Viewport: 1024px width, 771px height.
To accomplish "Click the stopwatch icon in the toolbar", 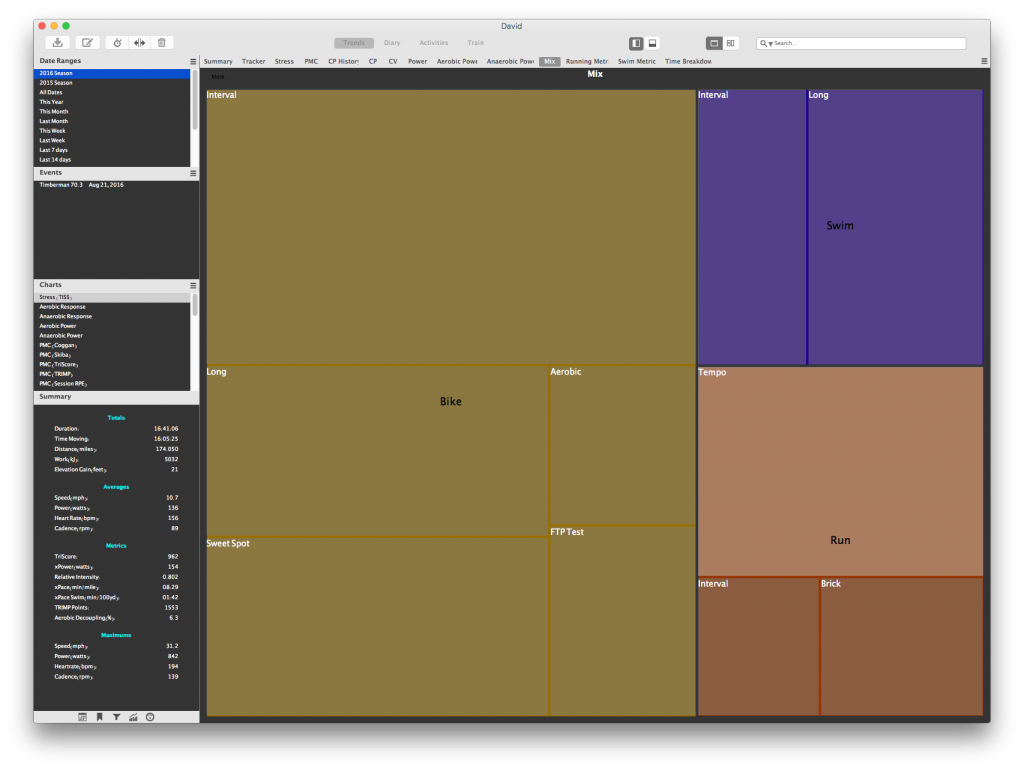I will (118, 43).
